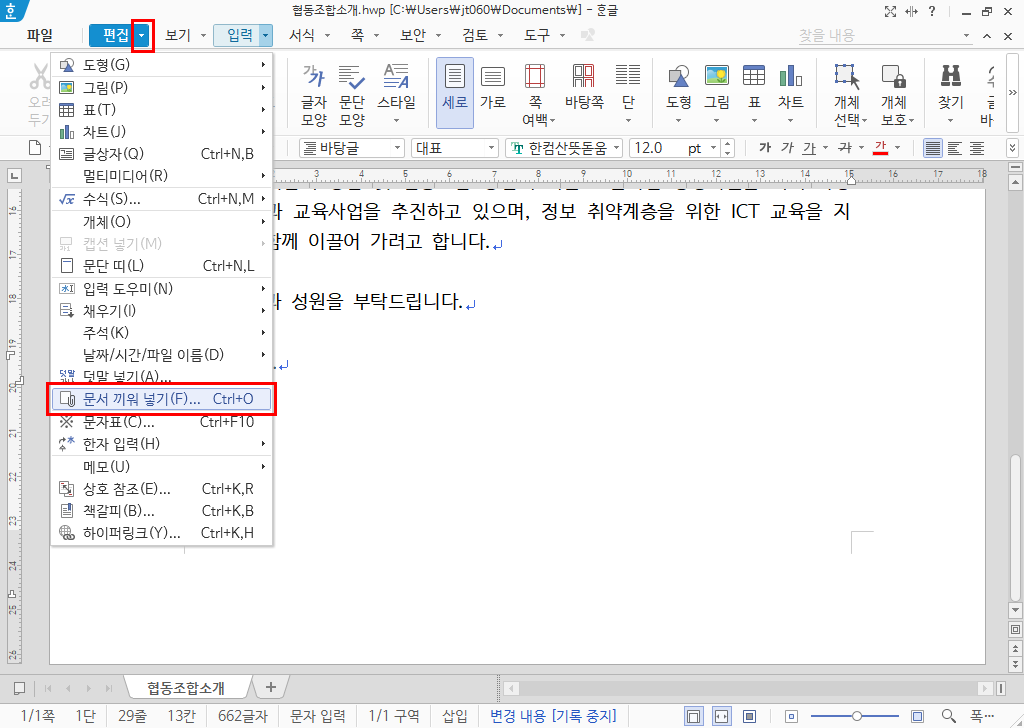Select 세로 portrait orientation
This screenshot has width=1024, height=728.
tap(455, 93)
